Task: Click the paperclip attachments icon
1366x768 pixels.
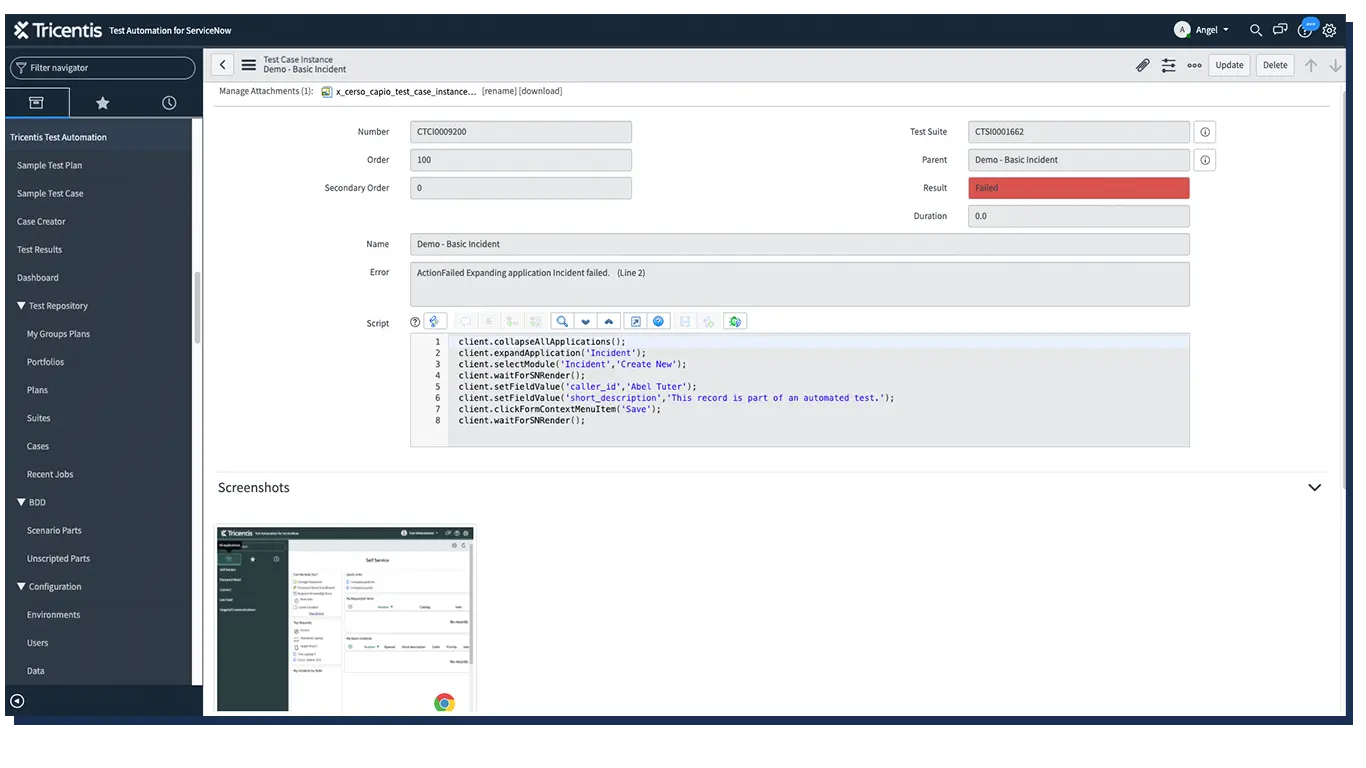Action: 1142,65
